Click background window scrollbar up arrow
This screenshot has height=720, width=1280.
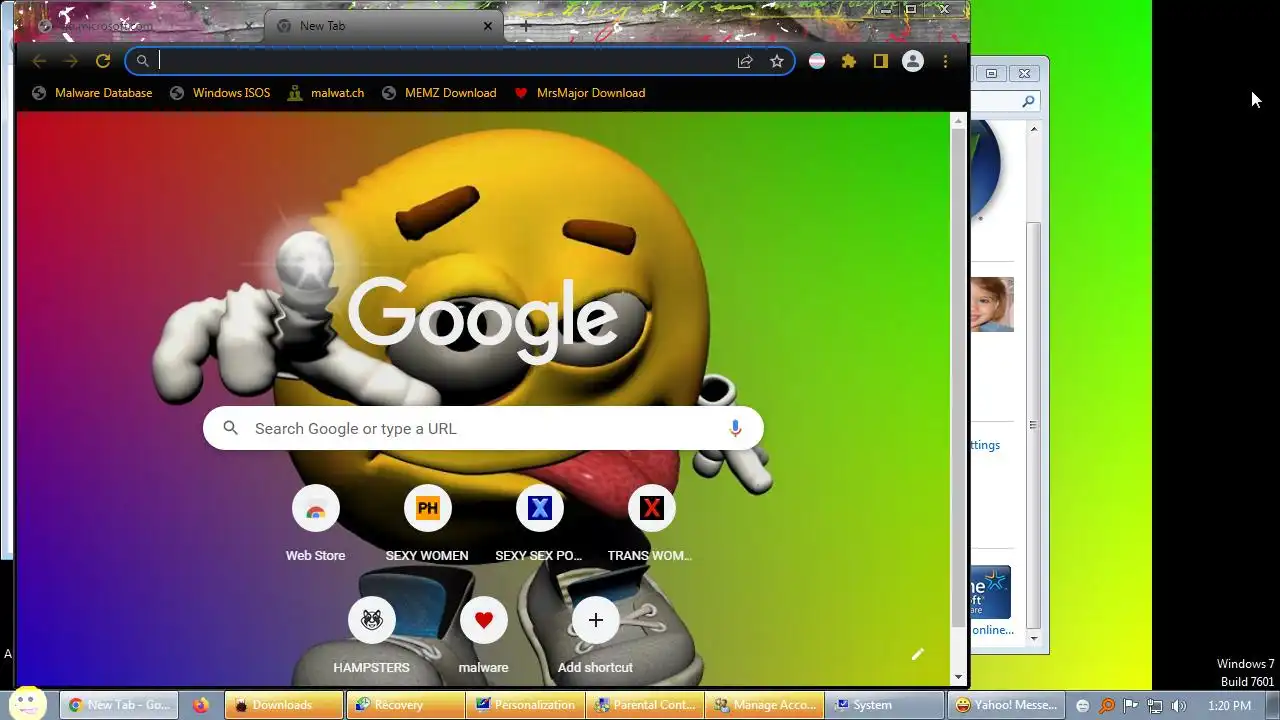pyautogui.click(x=1034, y=129)
